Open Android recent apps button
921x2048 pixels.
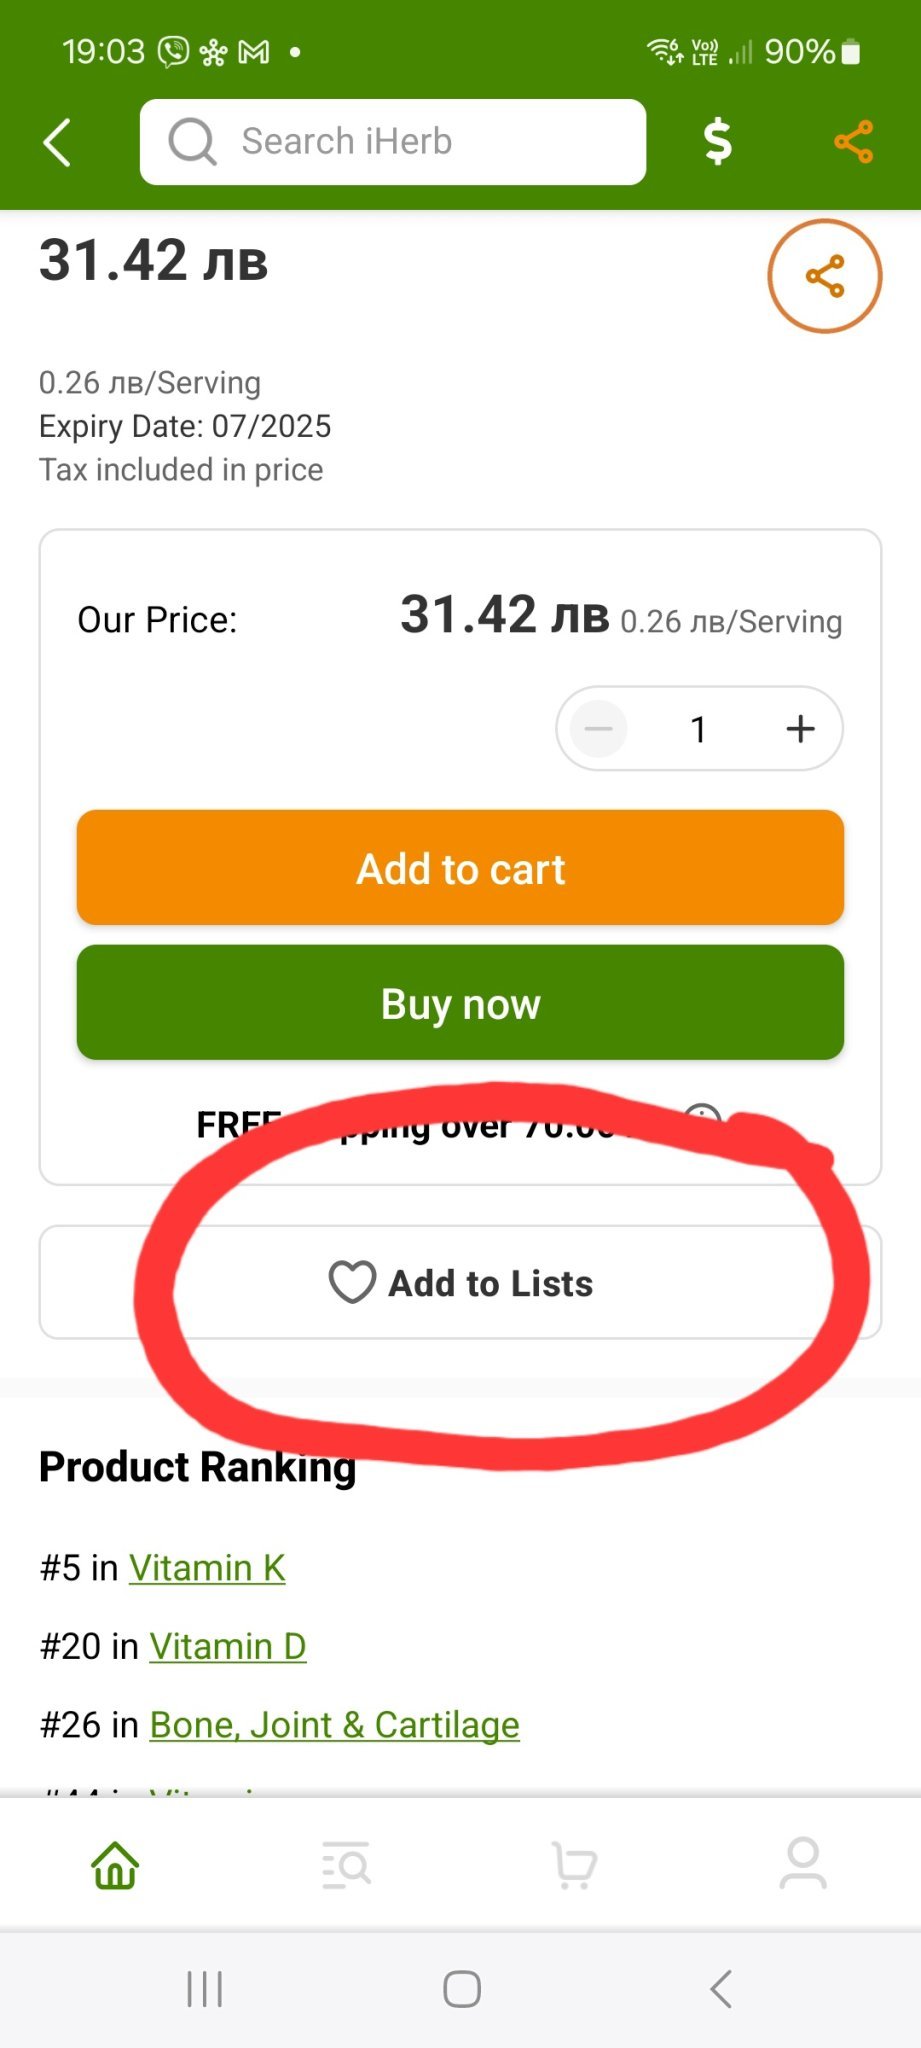pos(205,1989)
